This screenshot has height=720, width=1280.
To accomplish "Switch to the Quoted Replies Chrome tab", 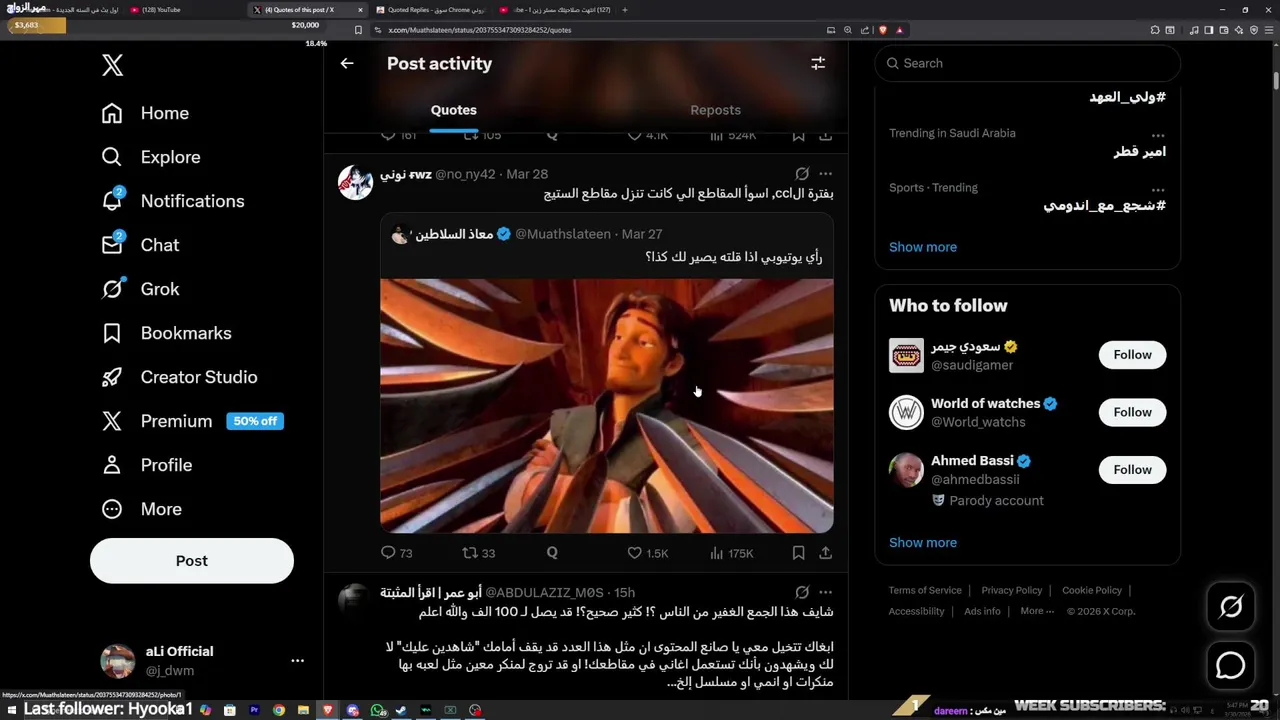I will coord(429,10).
